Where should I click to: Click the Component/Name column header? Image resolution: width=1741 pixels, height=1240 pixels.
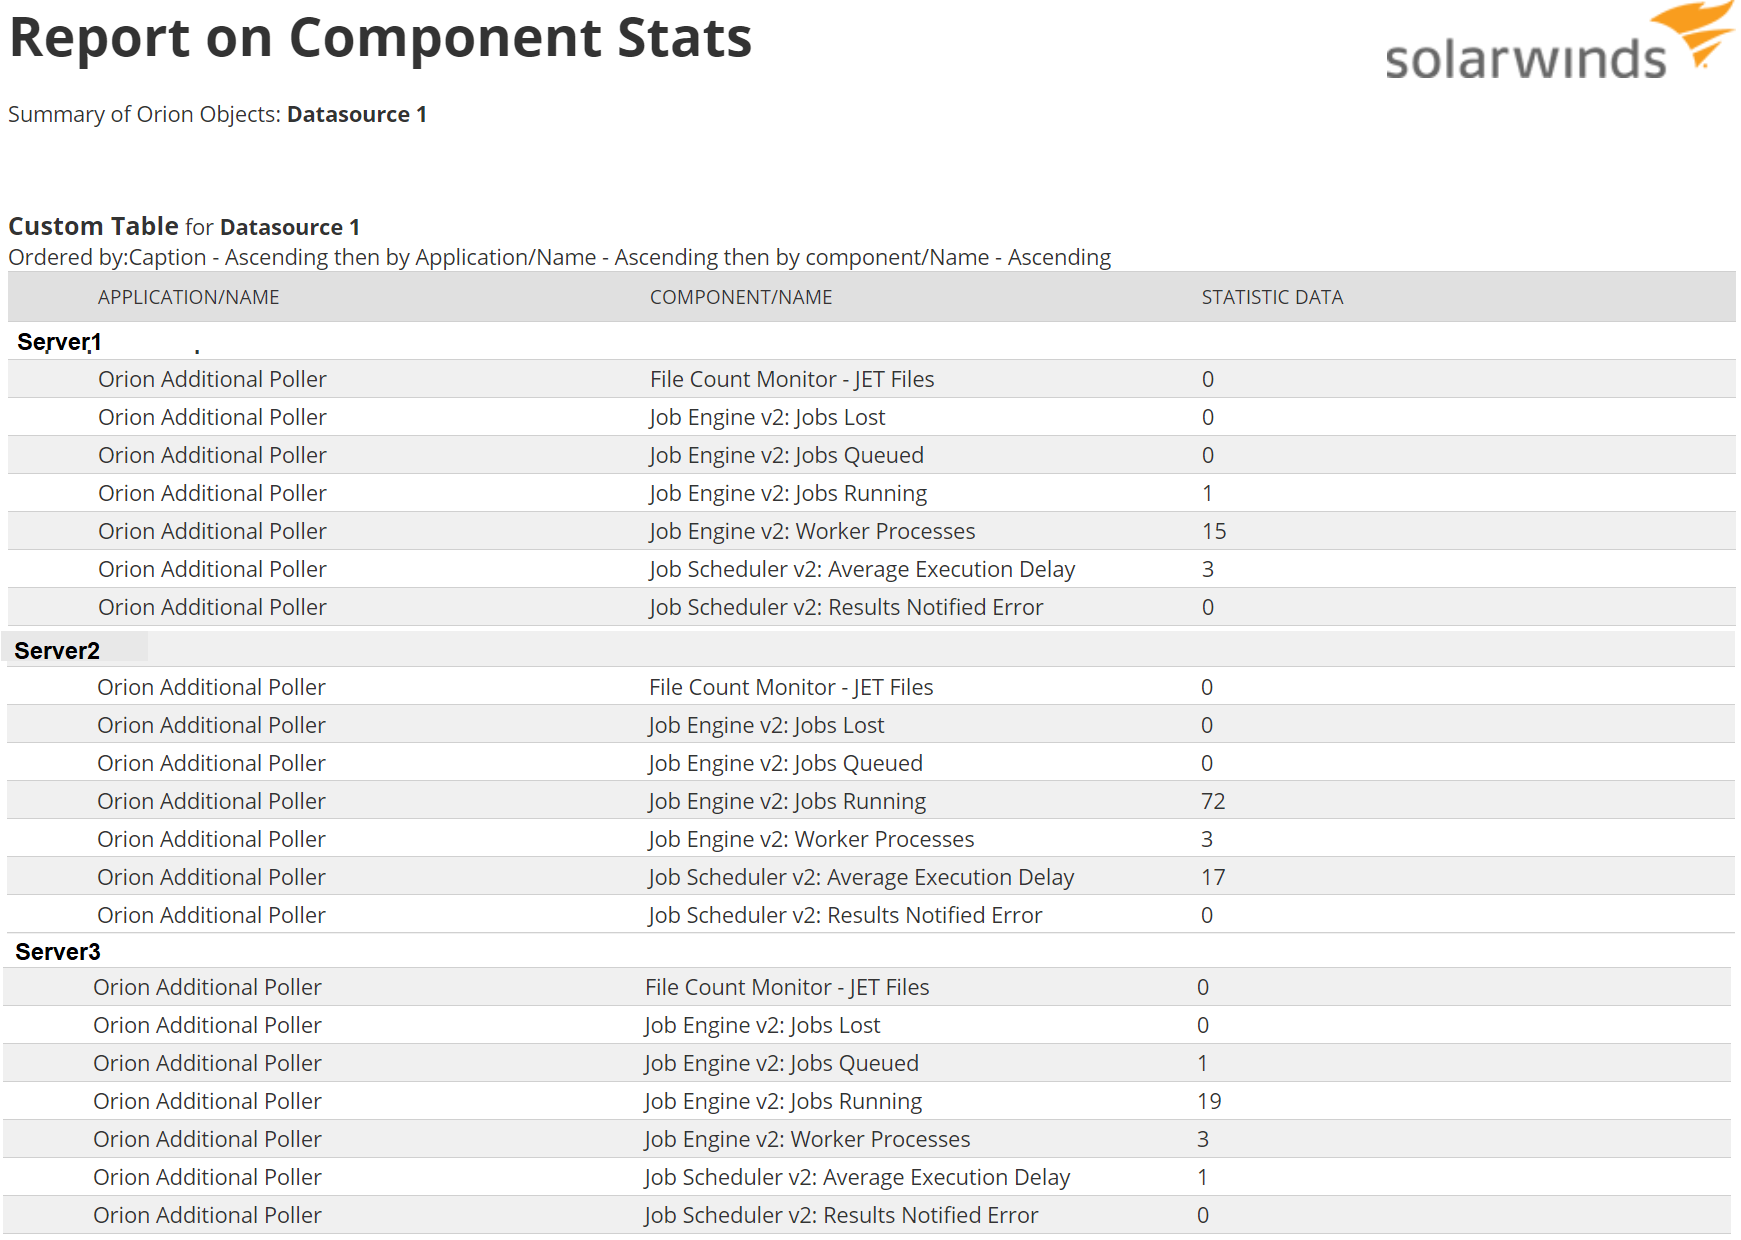point(740,297)
